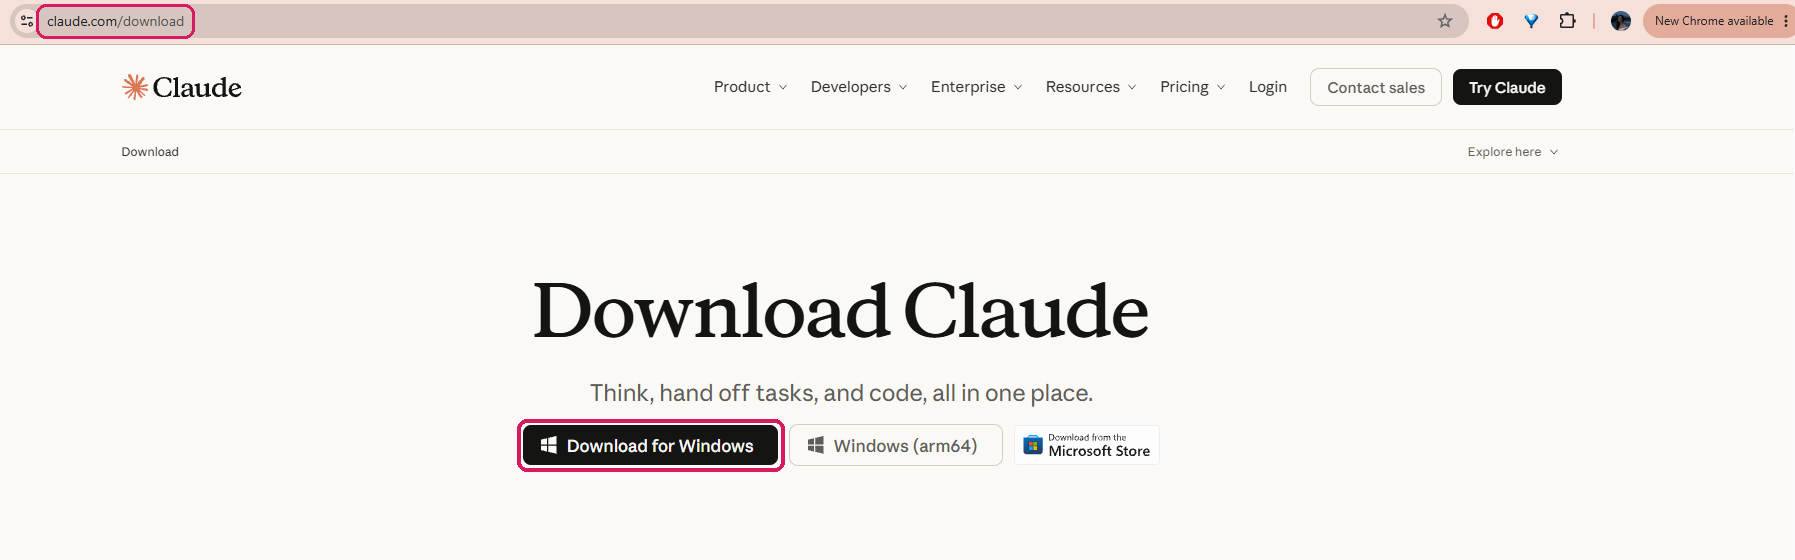Expand the Developers menu
The height and width of the screenshot is (560, 1795).
point(859,87)
